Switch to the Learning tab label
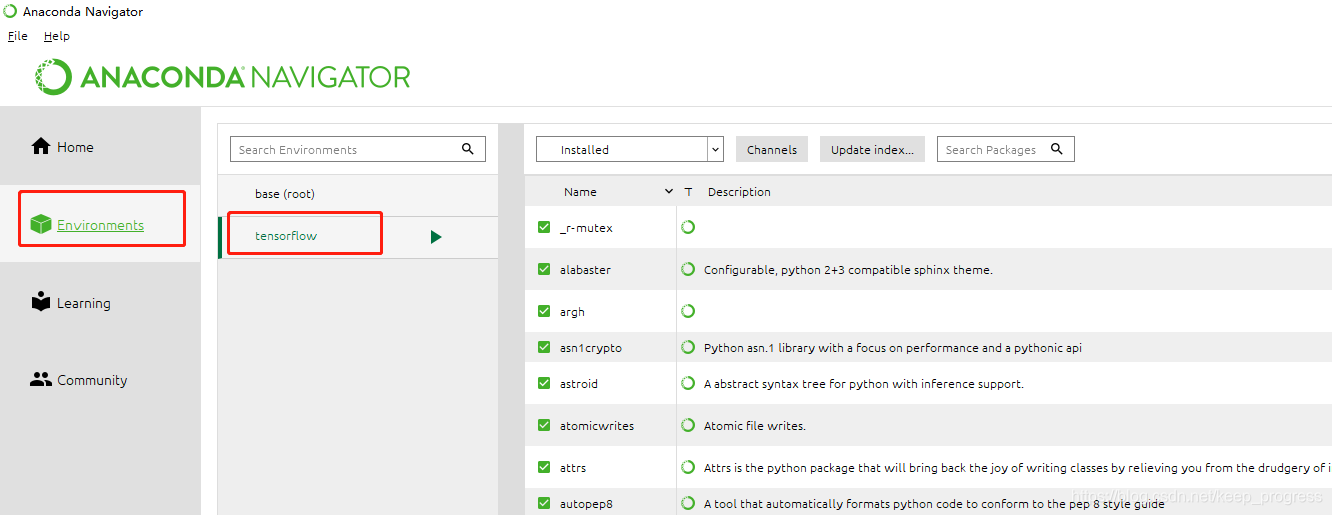This screenshot has width=1332, height=515. [x=84, y=303]
